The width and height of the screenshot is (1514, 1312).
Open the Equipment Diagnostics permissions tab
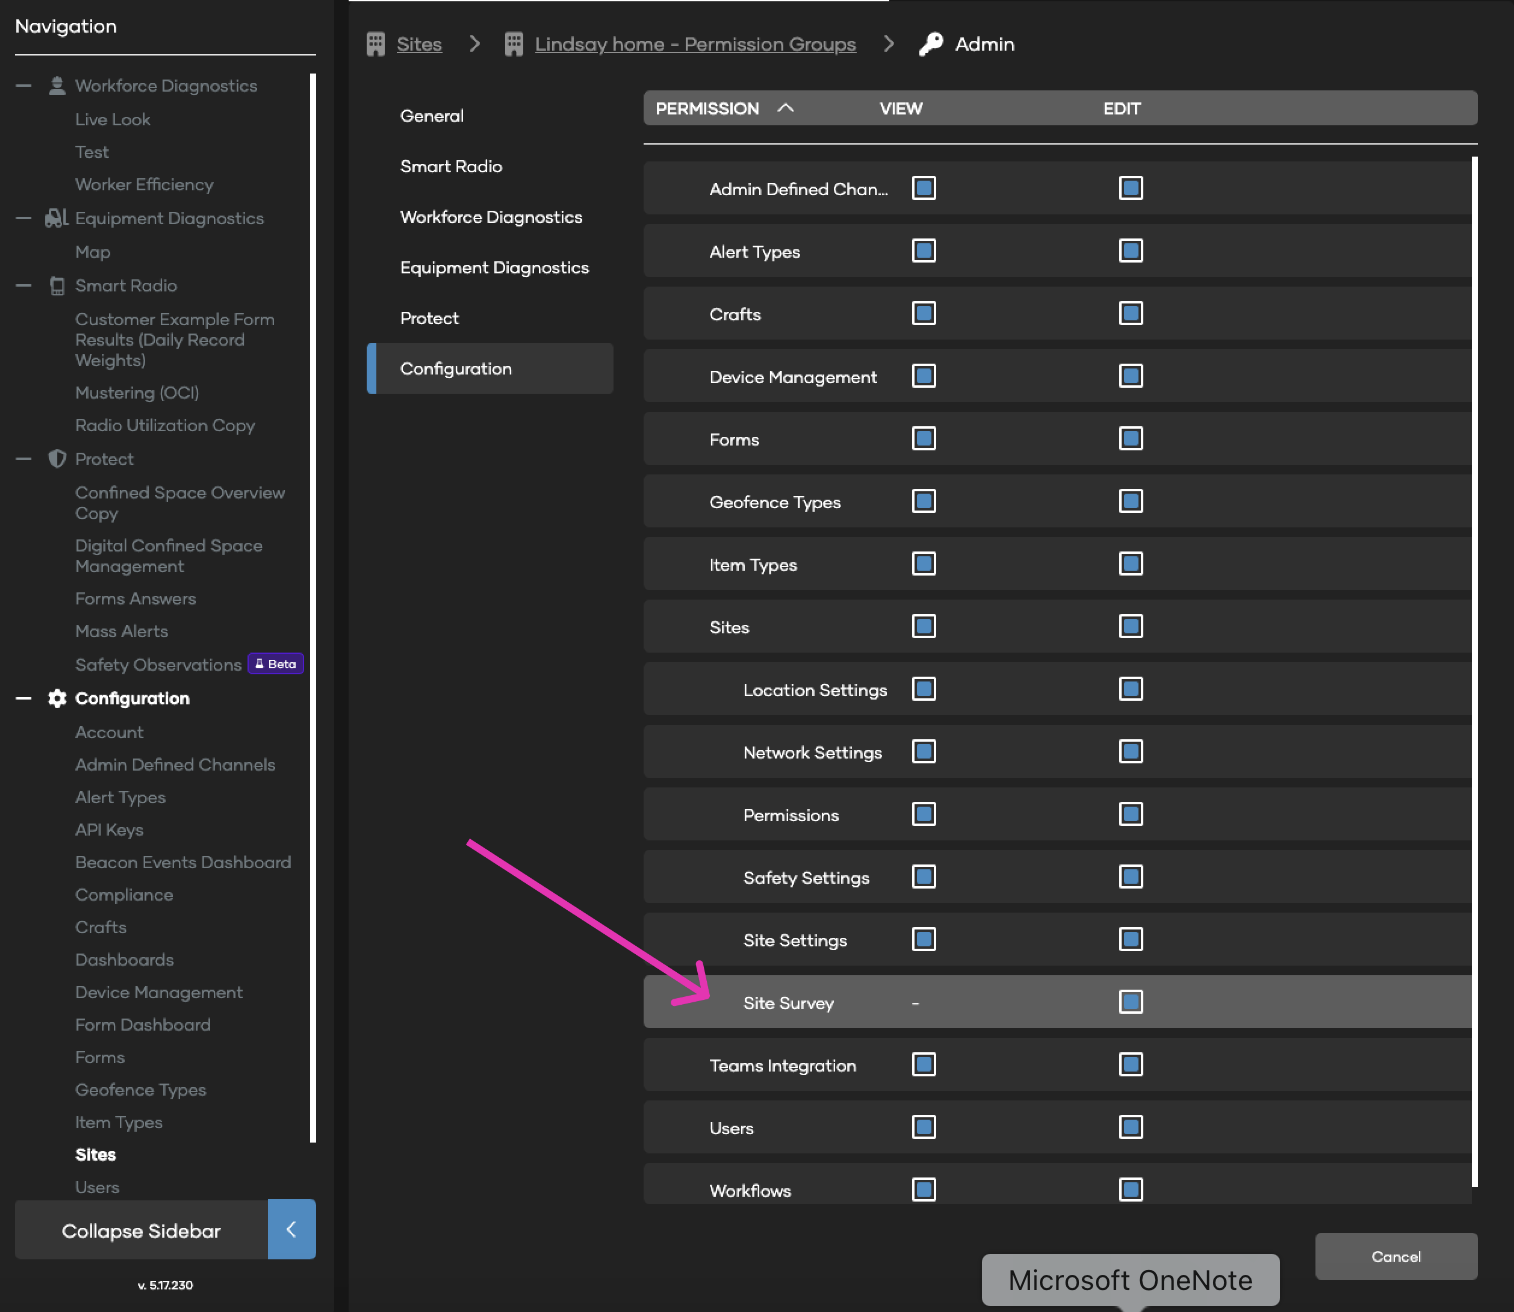(x=490, y=267)
